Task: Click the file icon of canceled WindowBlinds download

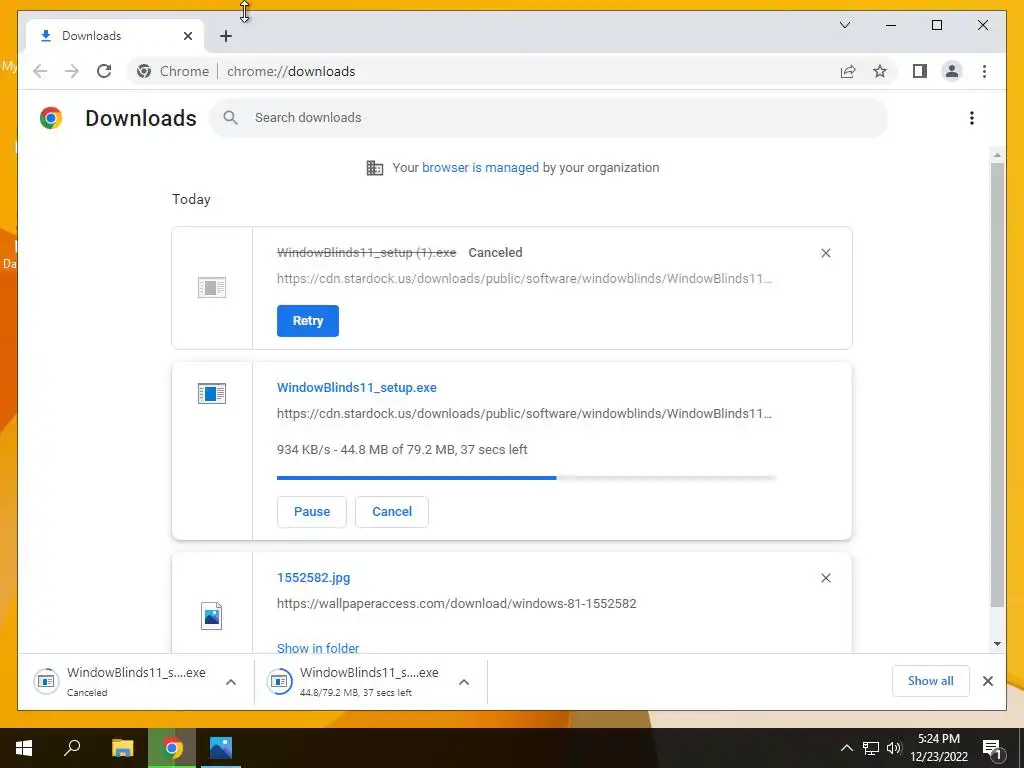Action: click(x=212, y=287)
